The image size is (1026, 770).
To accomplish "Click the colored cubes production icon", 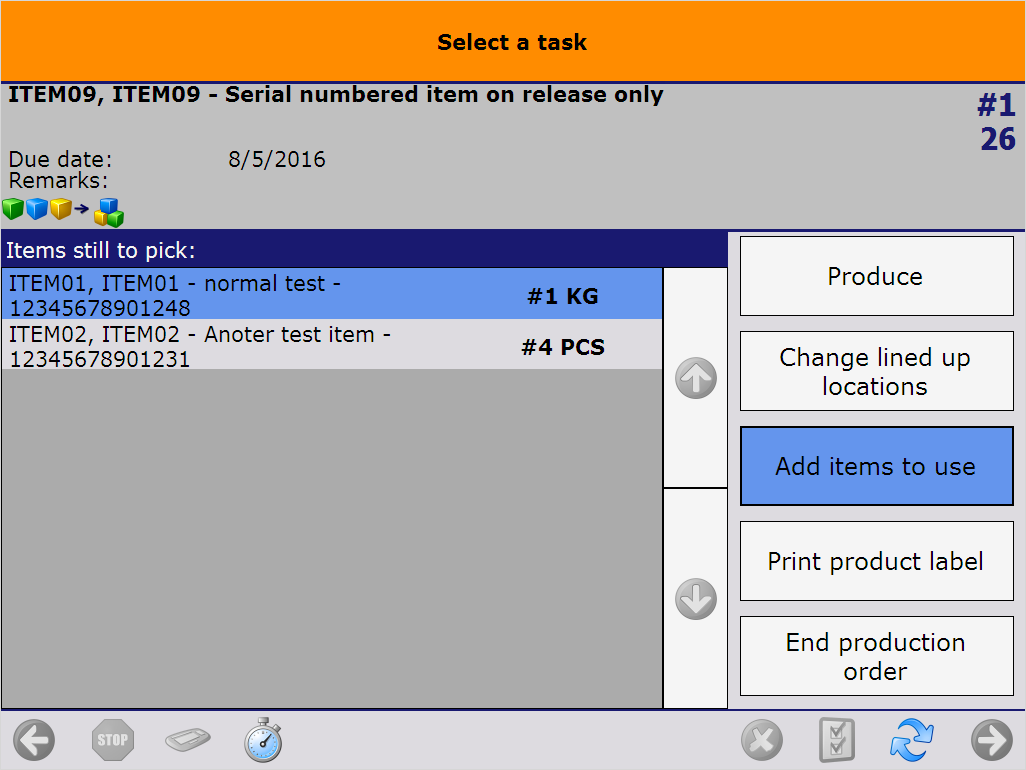I will [62, 211].
